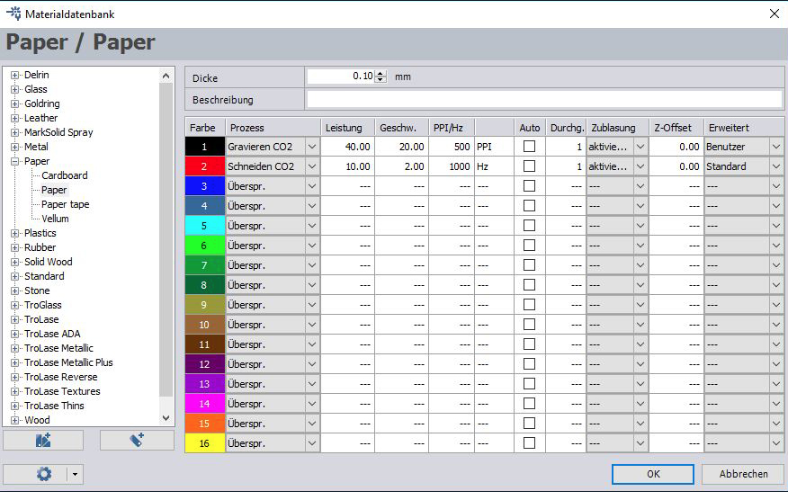Enable Auto checkbox for color 1 row
Viewport: 788px width, 492px height.
529,147
